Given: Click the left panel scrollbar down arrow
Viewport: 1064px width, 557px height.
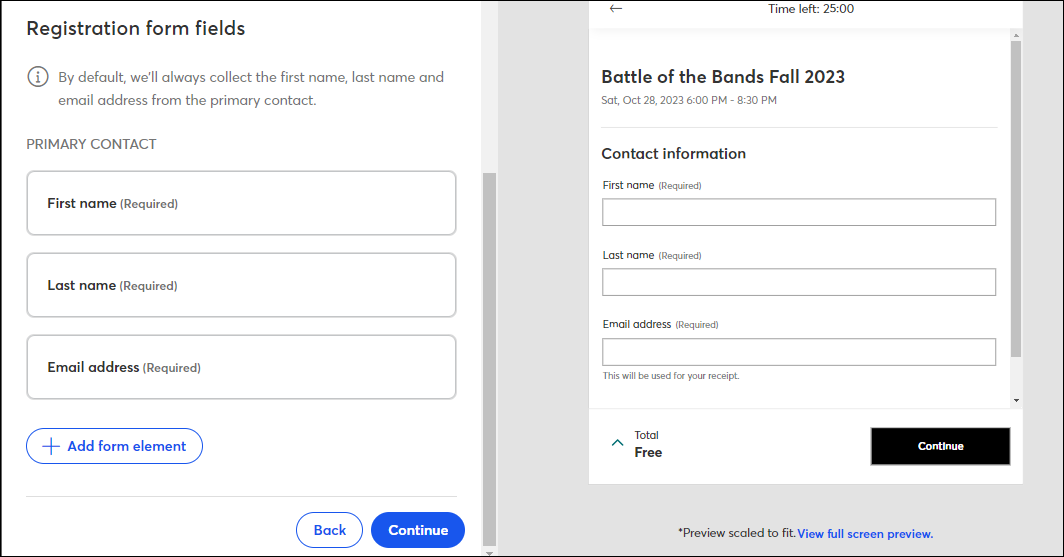Looking at the screenshot, I should point(489,553).
